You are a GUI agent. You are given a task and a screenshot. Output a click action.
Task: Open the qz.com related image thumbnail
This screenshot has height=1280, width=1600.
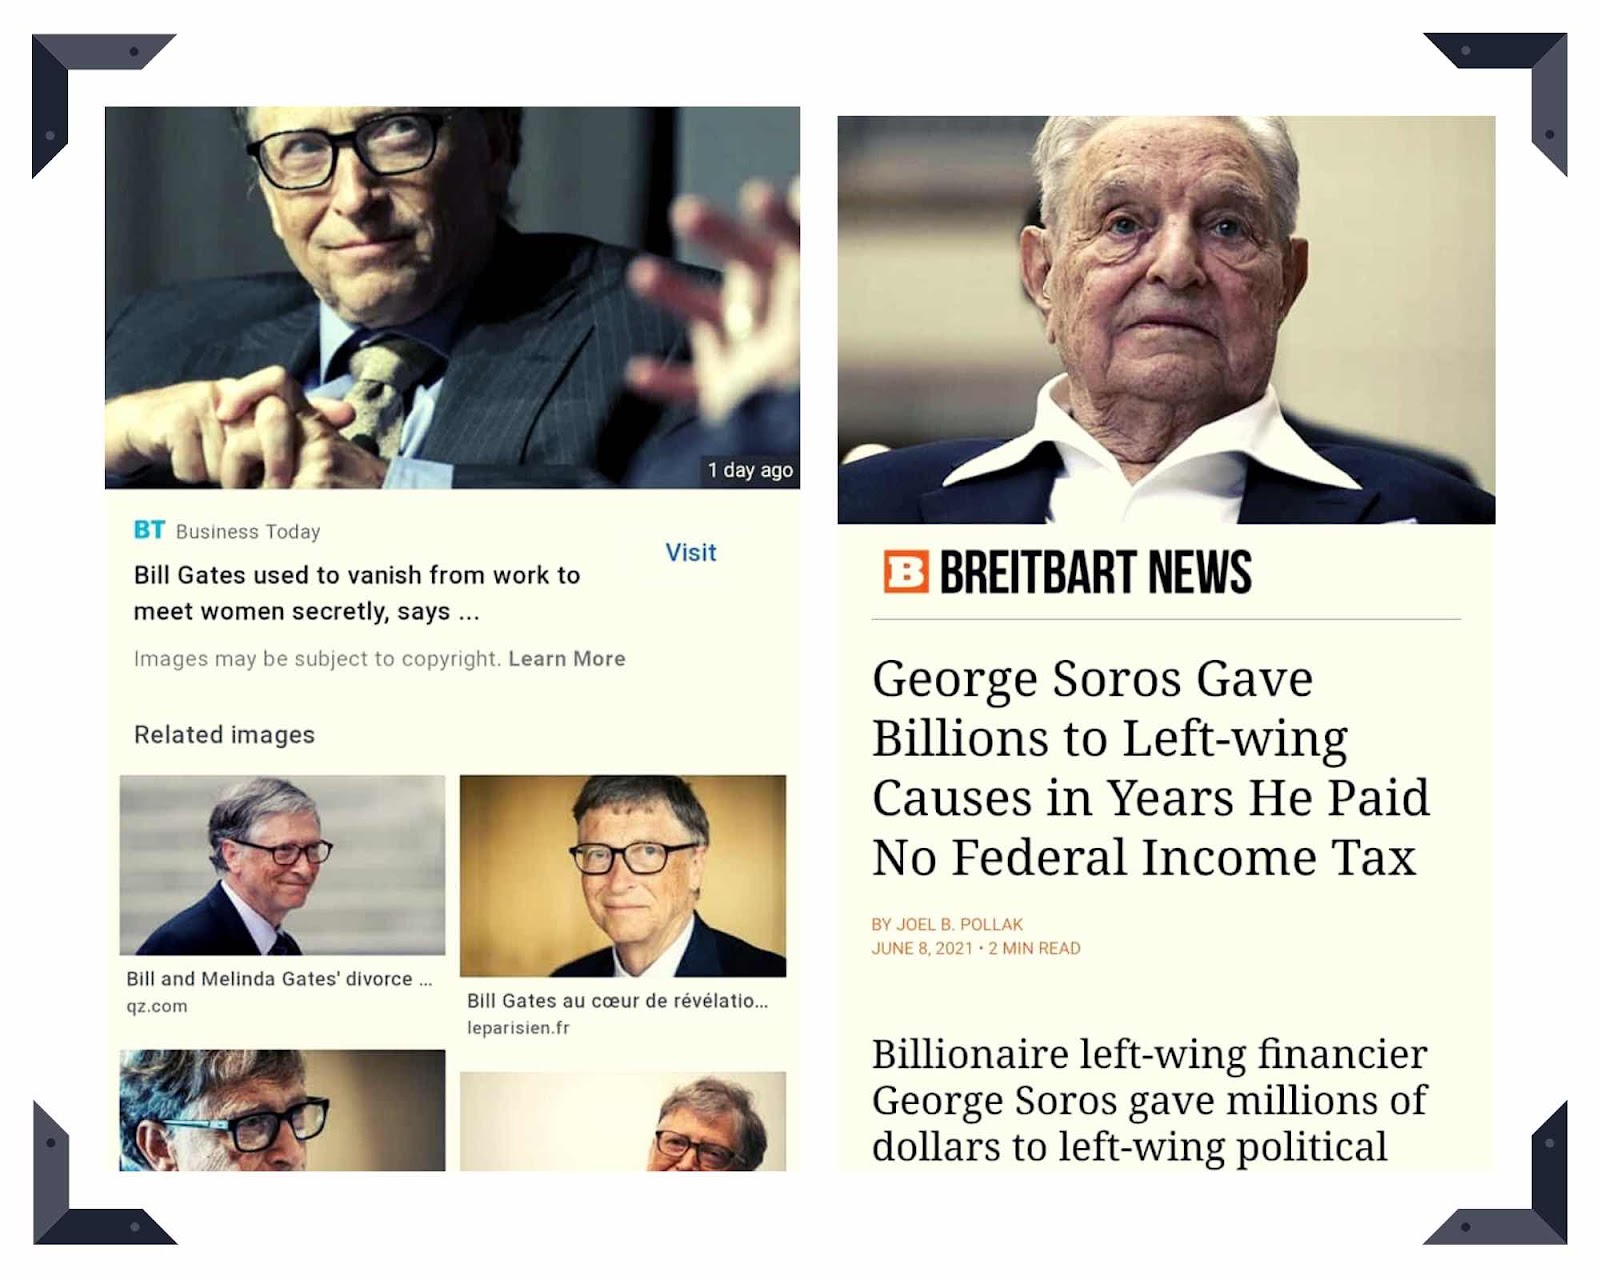click(282, 865)
